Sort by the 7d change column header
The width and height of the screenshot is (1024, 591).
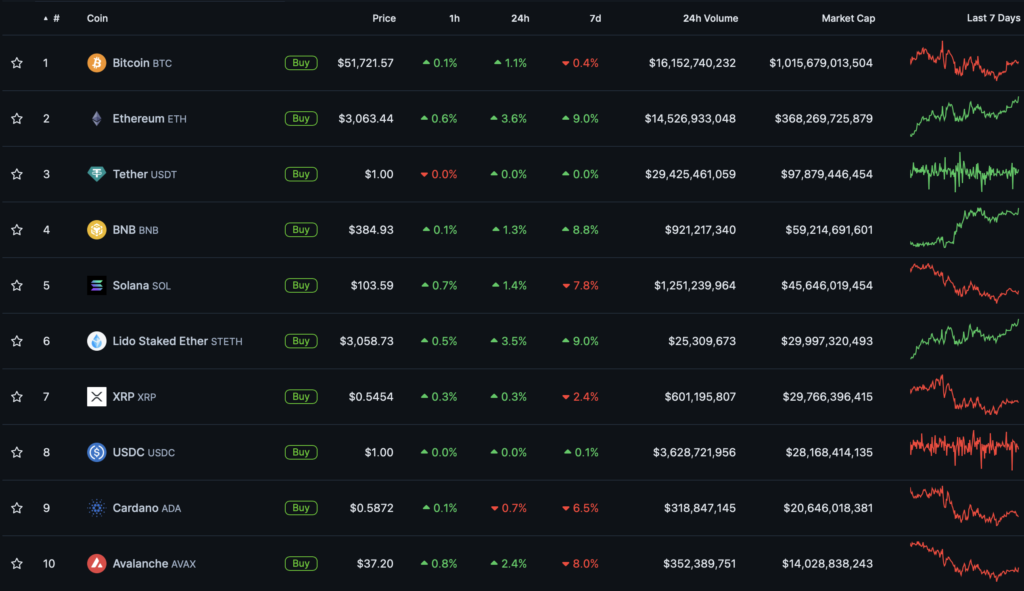pos(592,18)
